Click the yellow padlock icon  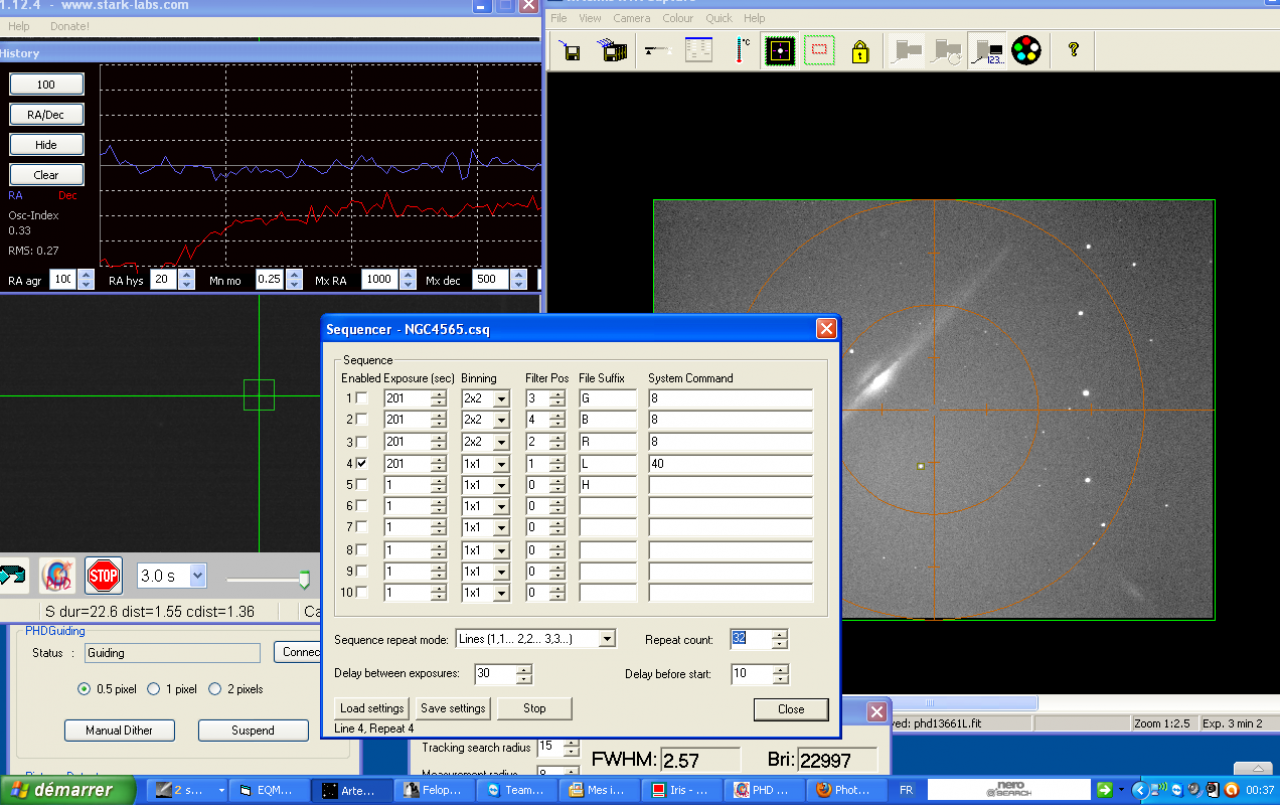[860, 50]
